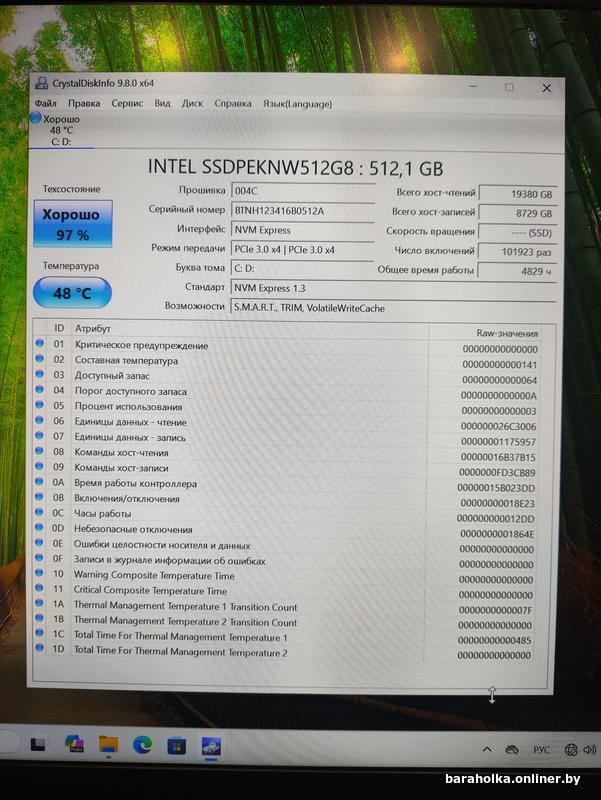Open the Справка menu
This screenshot has width=601, height=800.
pyautogui.click(x=233, y=104)
